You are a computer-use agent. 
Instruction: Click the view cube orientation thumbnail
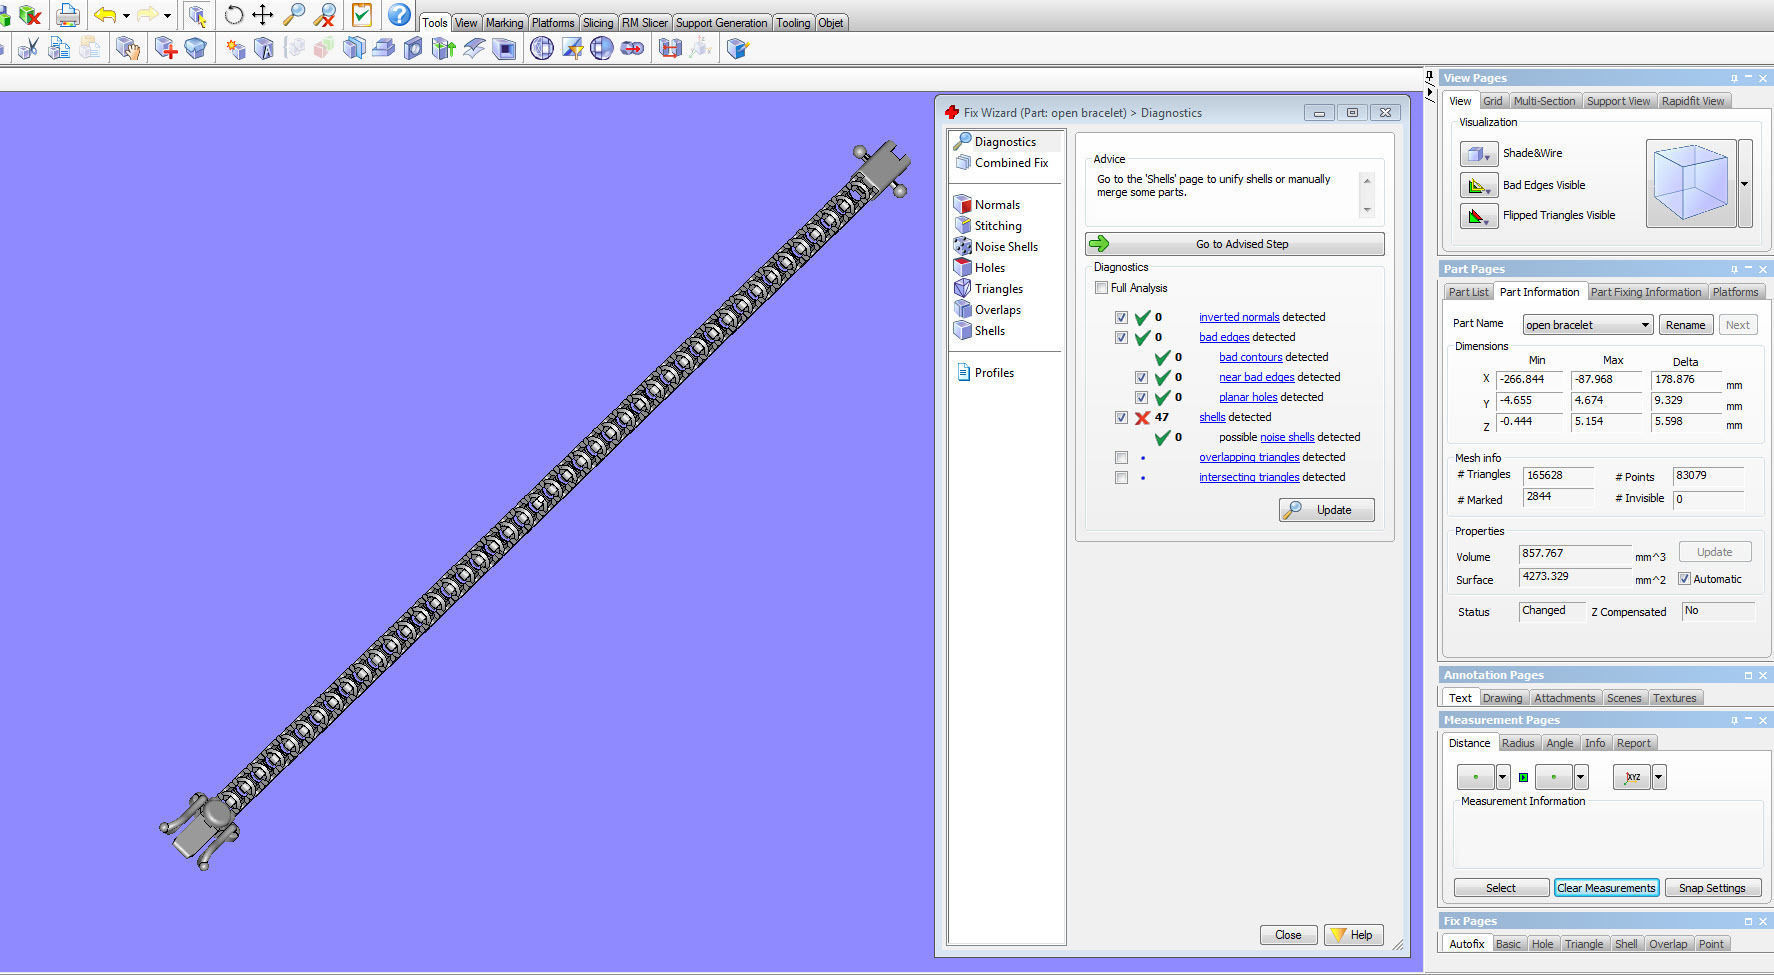click(x=1691, y=184)
